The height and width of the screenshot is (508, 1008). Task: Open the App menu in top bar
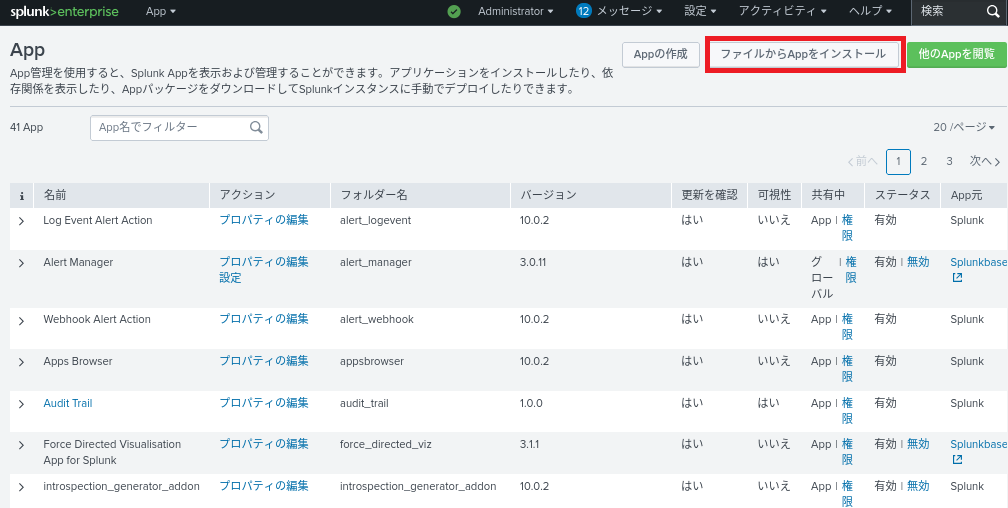pyautogui.click(x=160, y=12)
